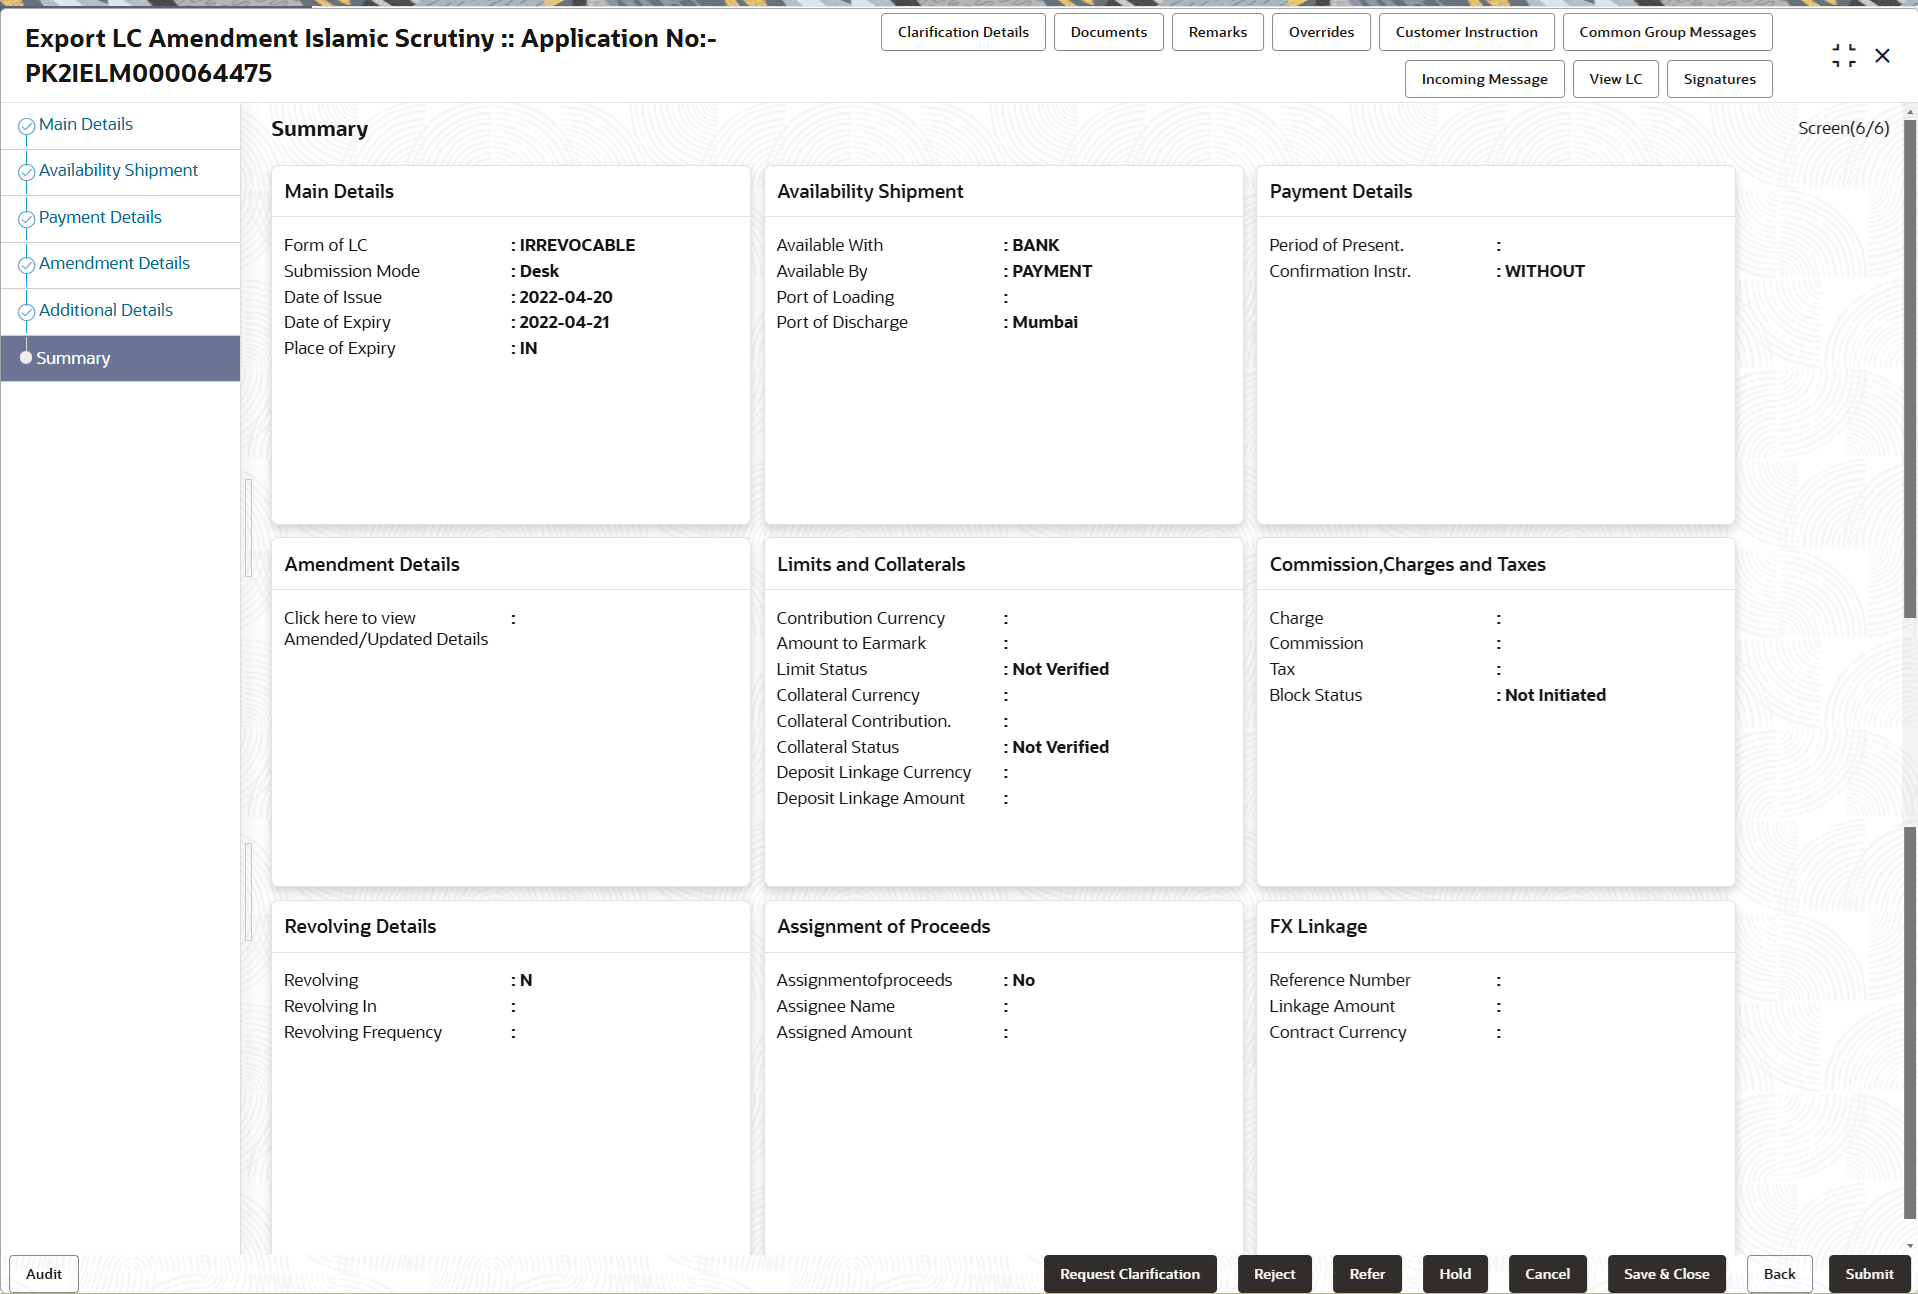Image resolution: width=1918 pixels, height=1294 pixels.
Task: Open the Remarks panel
Action: point(1216,31)
